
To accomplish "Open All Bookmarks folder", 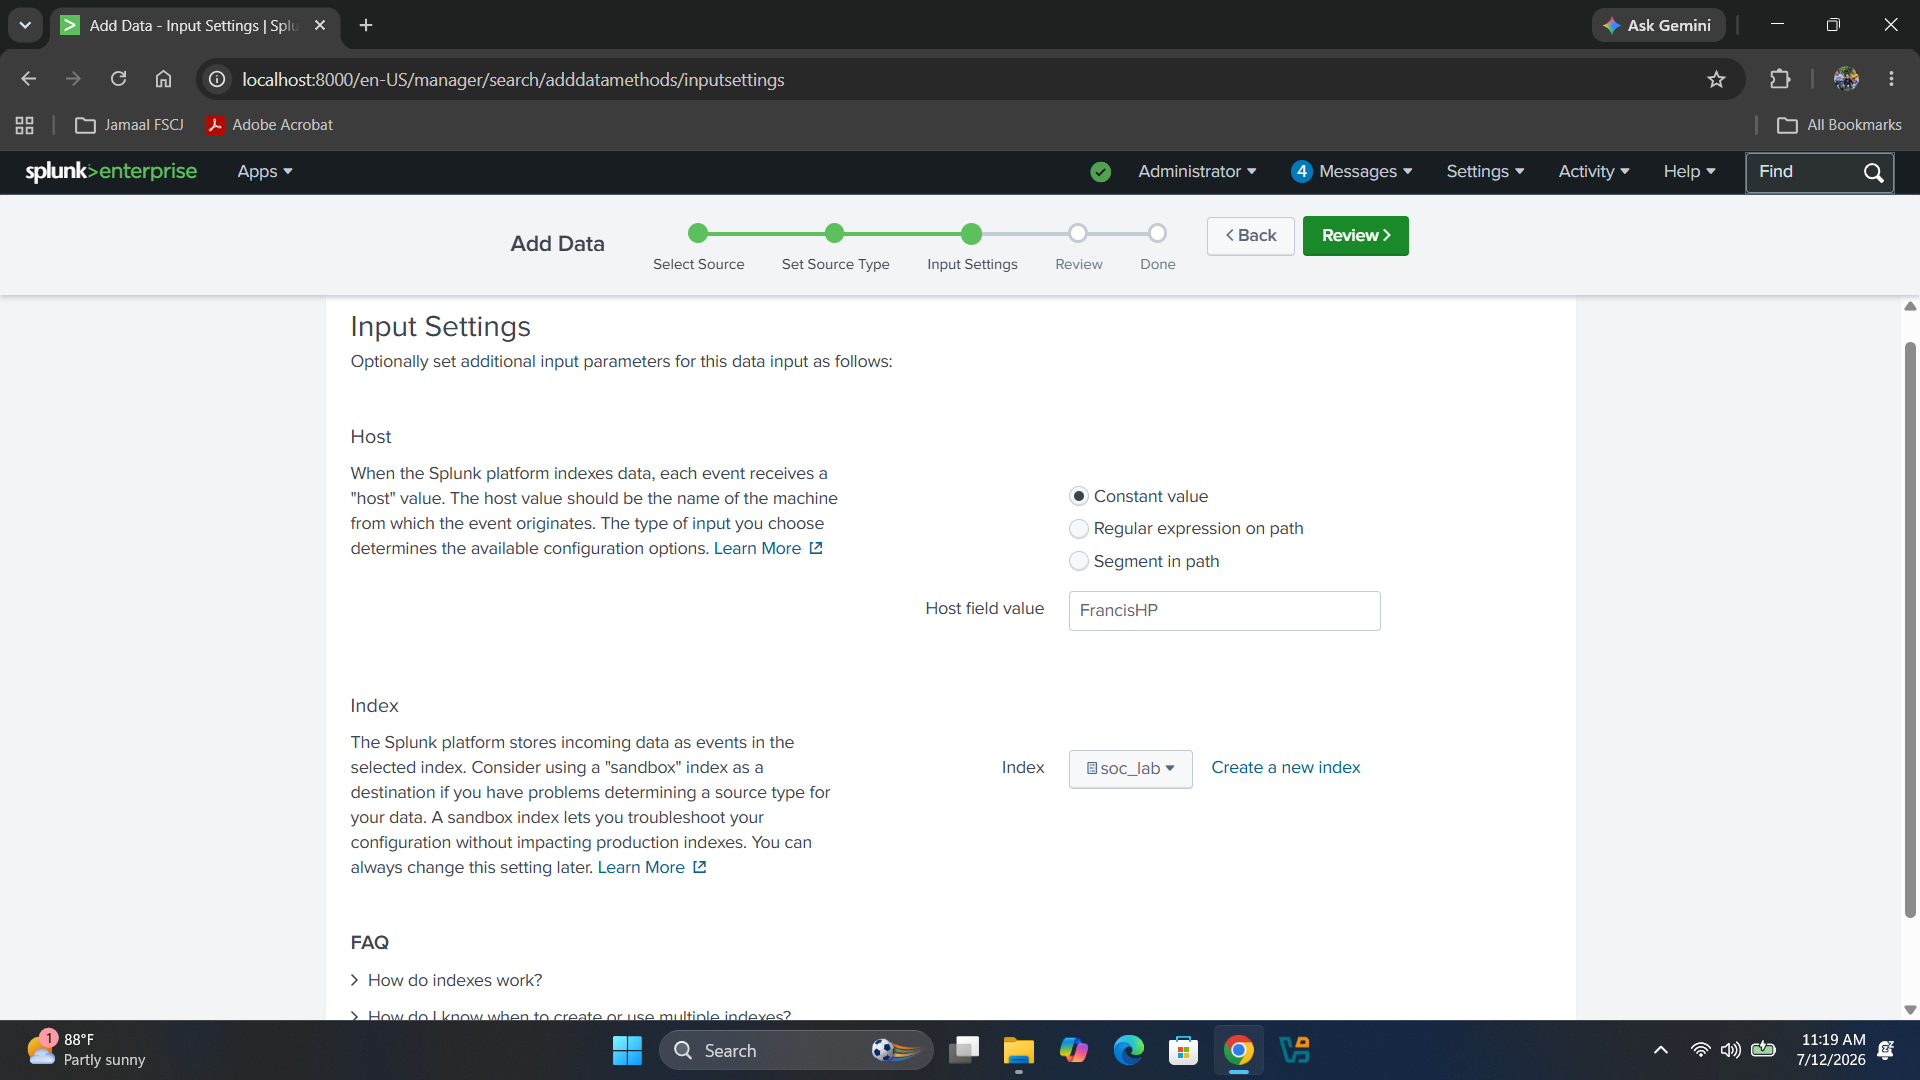I will point(1839,125).
